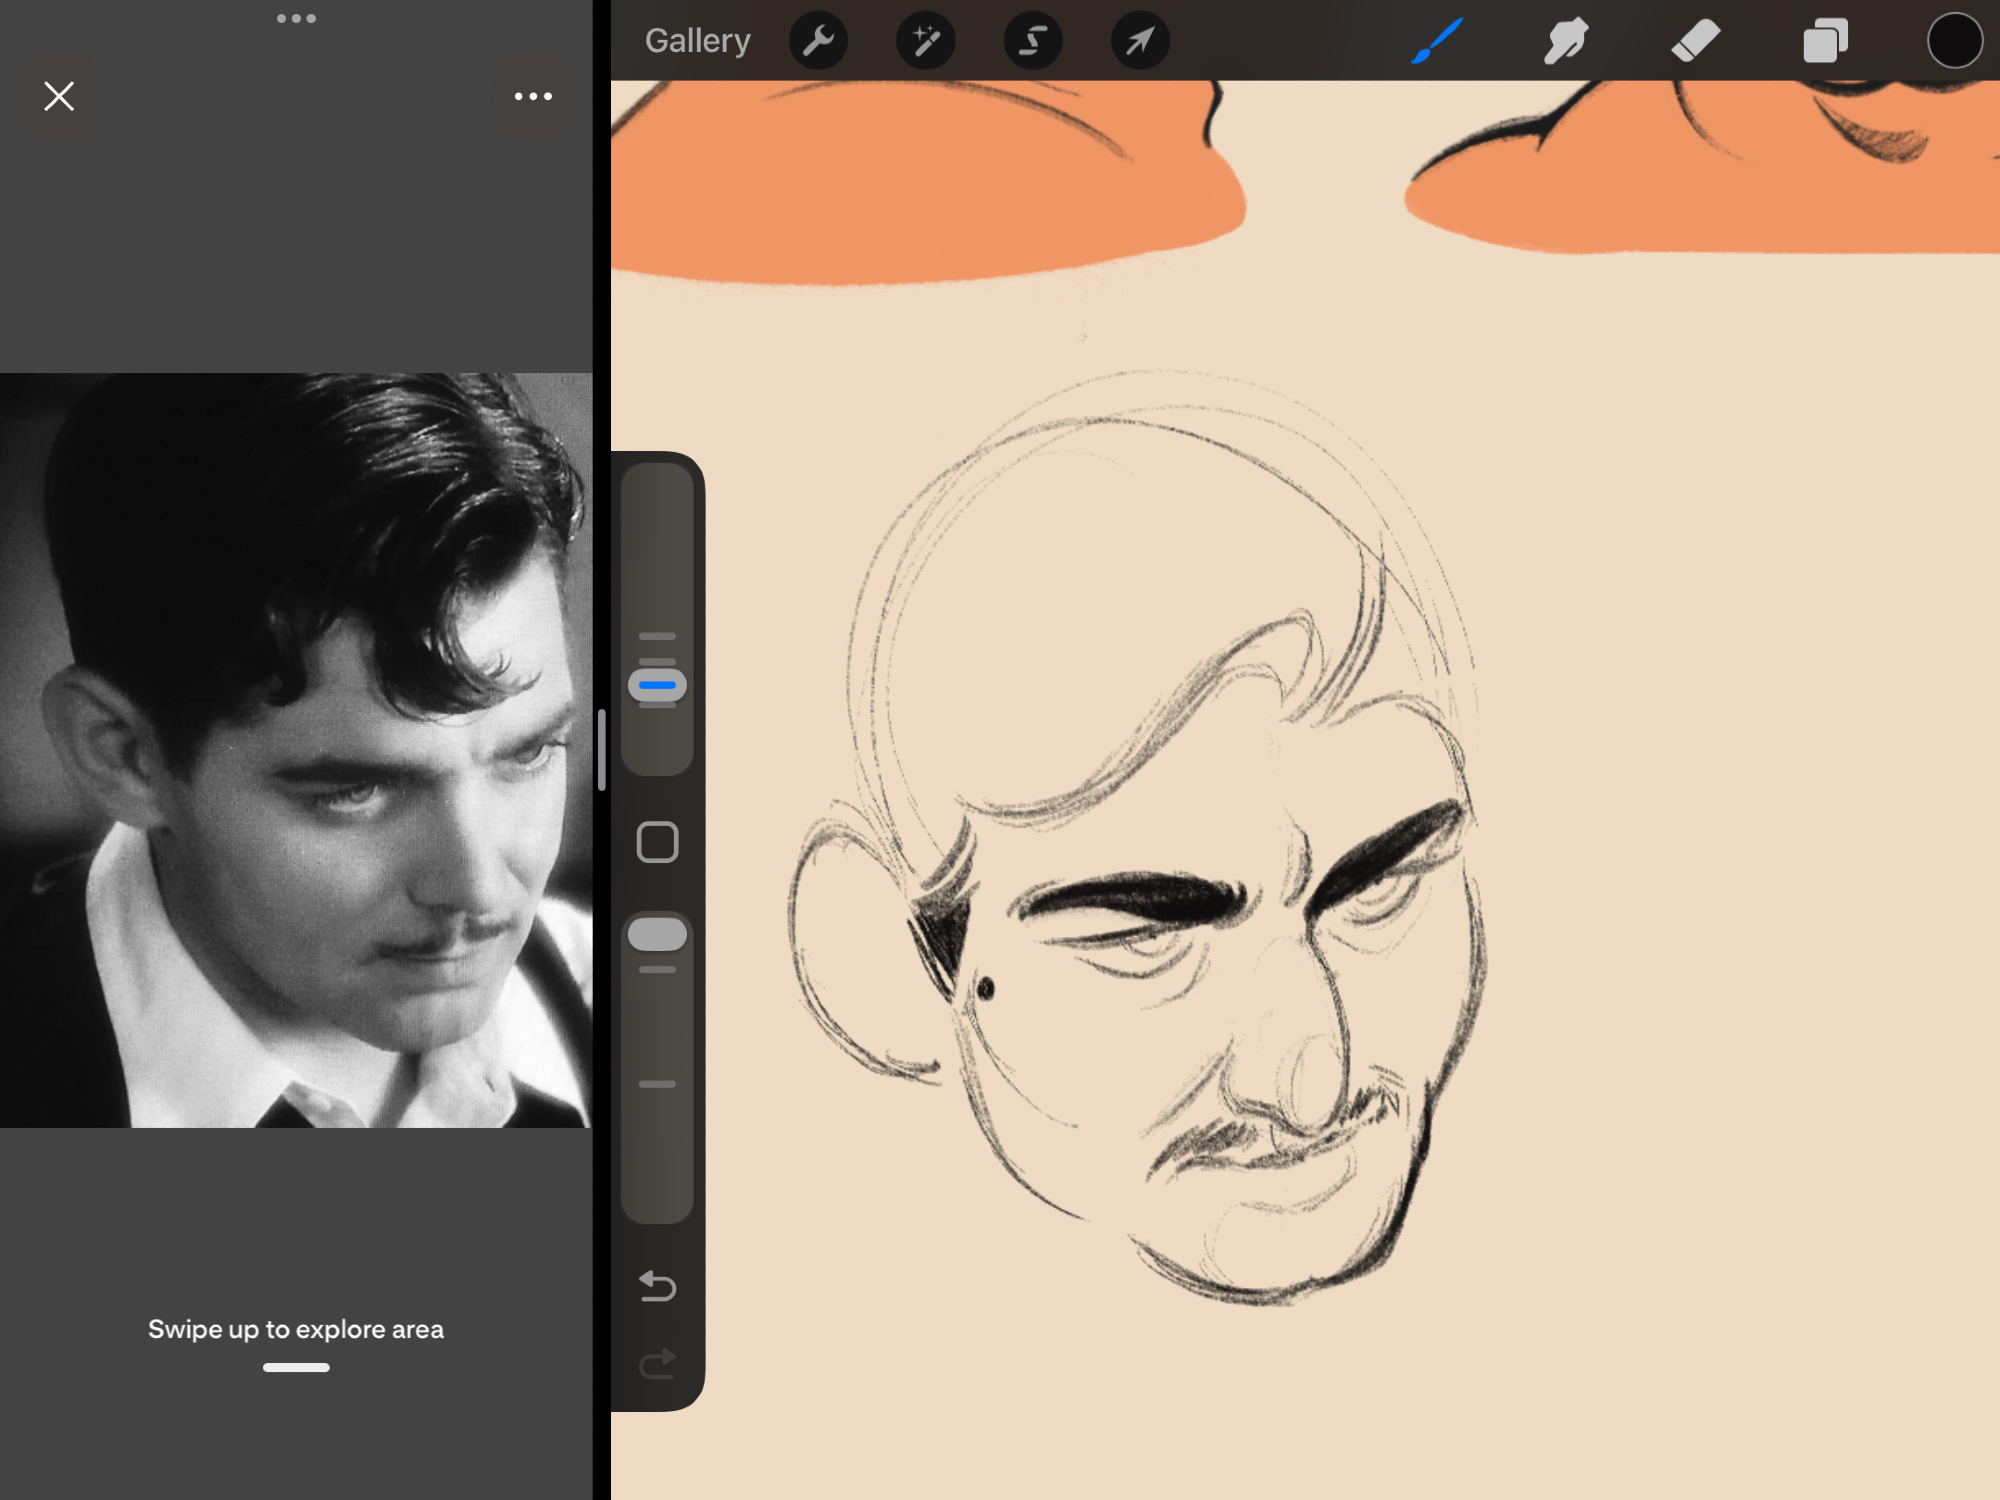
Task: Tap the square Modify button on sidebar
Action: point(657,842)
